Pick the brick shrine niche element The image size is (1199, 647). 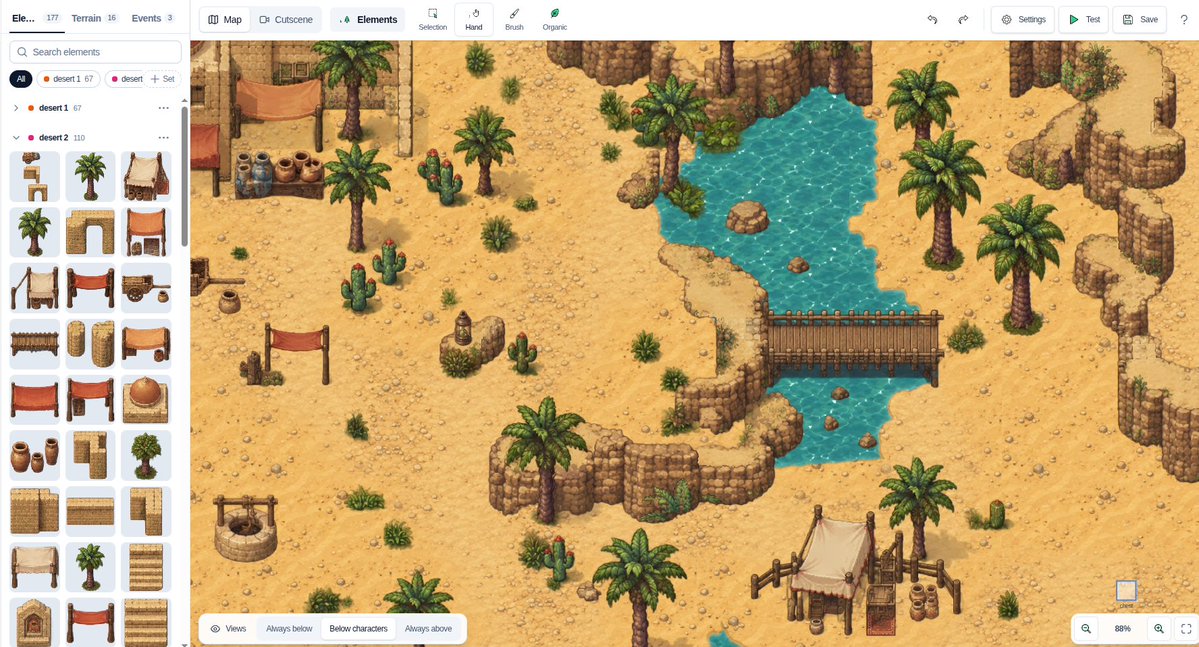point(34,623)
